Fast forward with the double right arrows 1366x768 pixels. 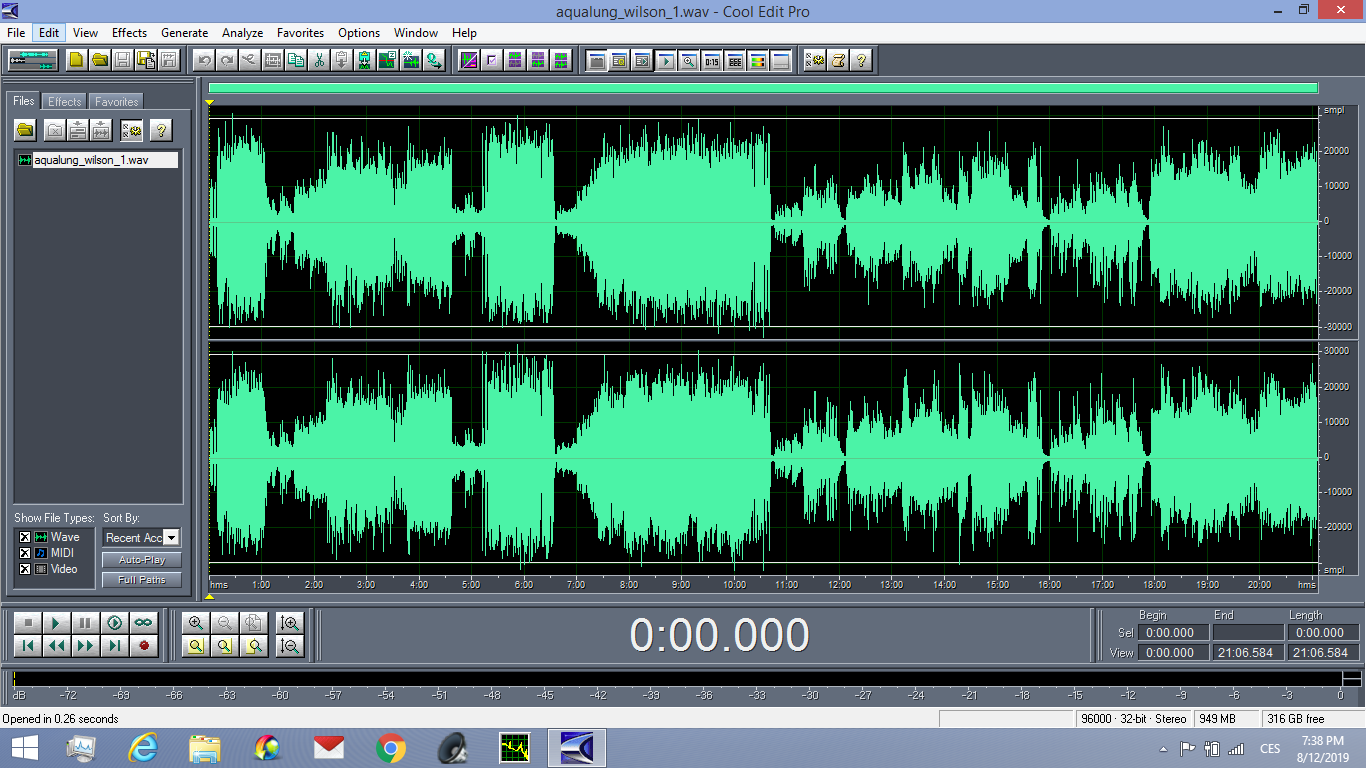pos(86,646)
